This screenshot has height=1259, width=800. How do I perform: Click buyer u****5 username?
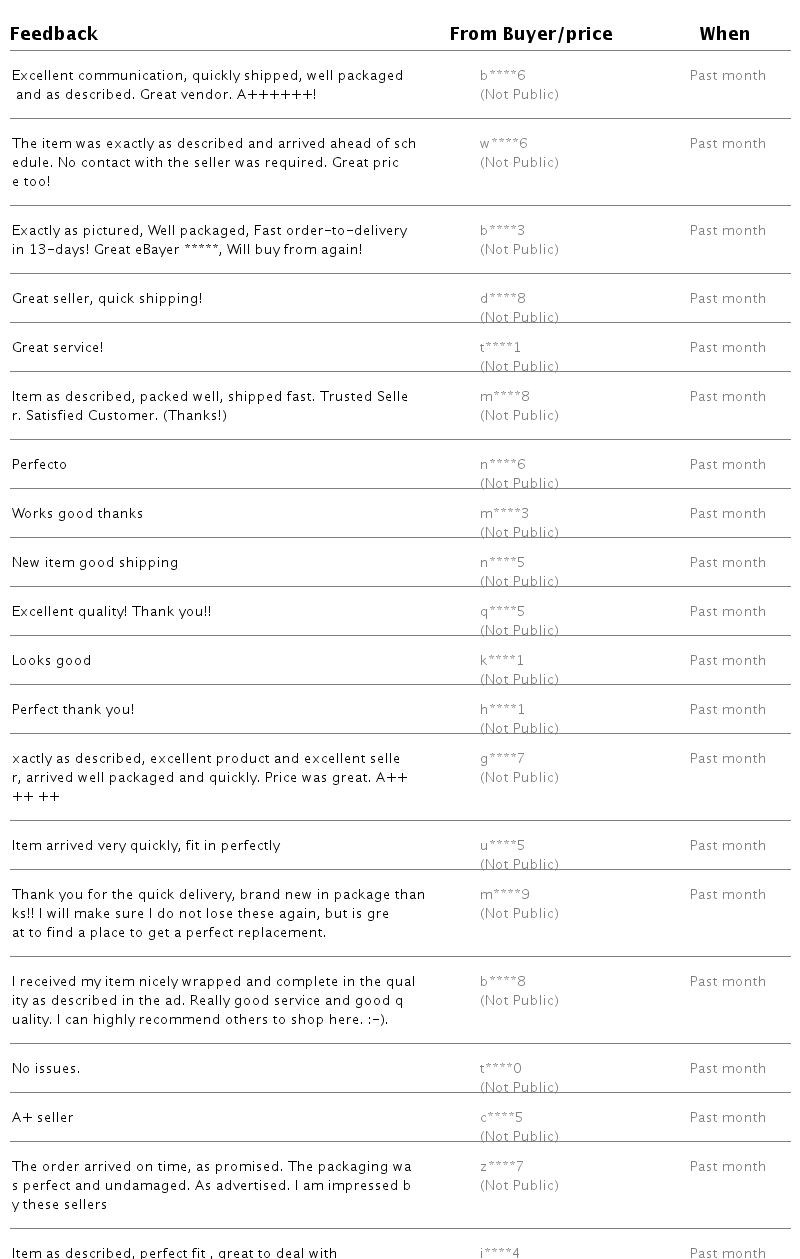click(503, 845)
